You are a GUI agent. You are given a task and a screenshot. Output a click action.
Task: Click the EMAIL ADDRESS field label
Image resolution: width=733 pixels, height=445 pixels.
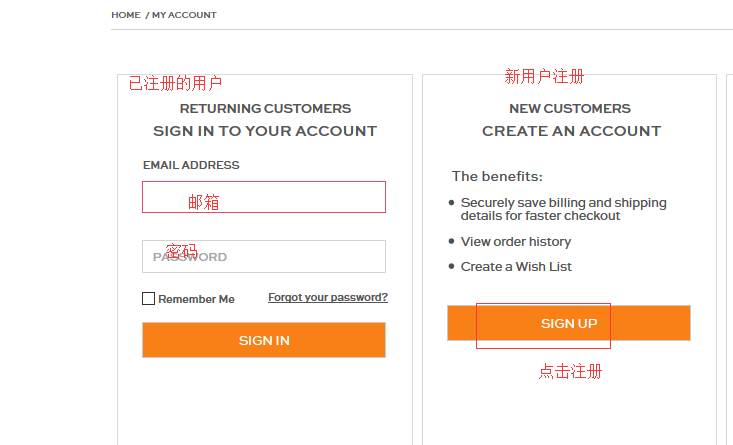coord(191,165)
